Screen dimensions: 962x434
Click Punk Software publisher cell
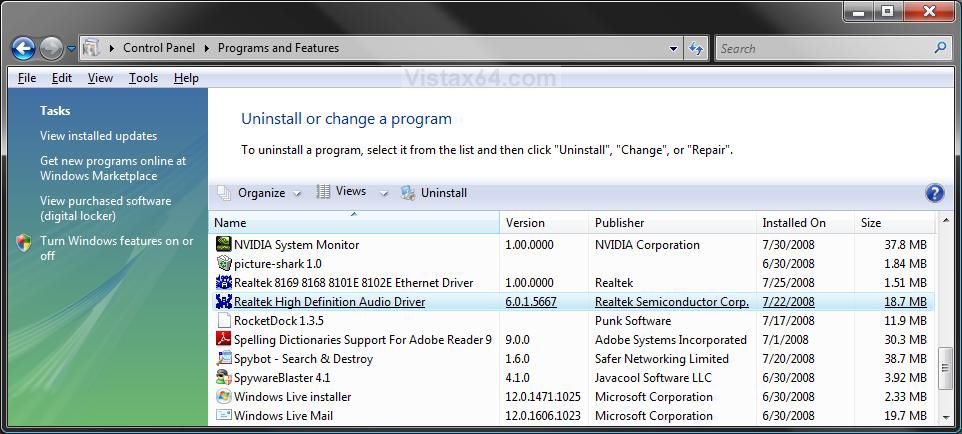click(633, 320)
